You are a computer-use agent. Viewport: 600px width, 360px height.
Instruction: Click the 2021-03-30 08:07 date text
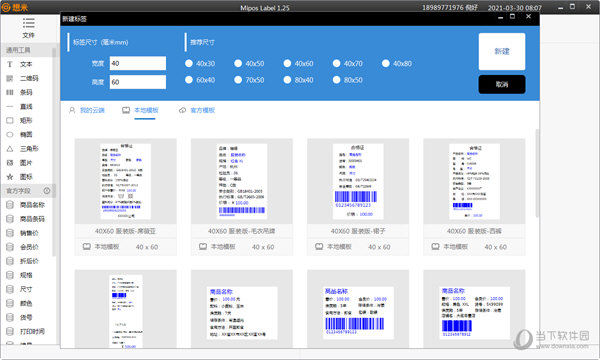[x=515, y=8]
